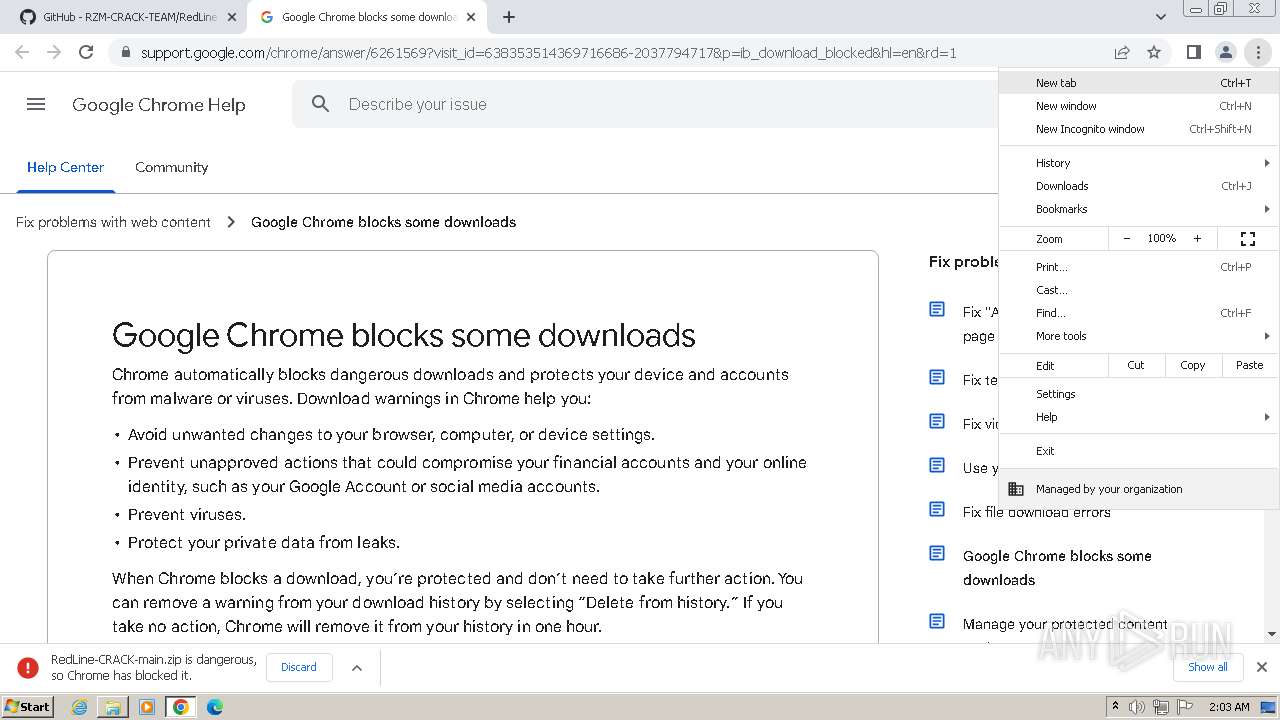The height and width of the screenshot is (720, 1280).
Task: Click the page scrollbar down arrow
Action: tap(1272, 634)
